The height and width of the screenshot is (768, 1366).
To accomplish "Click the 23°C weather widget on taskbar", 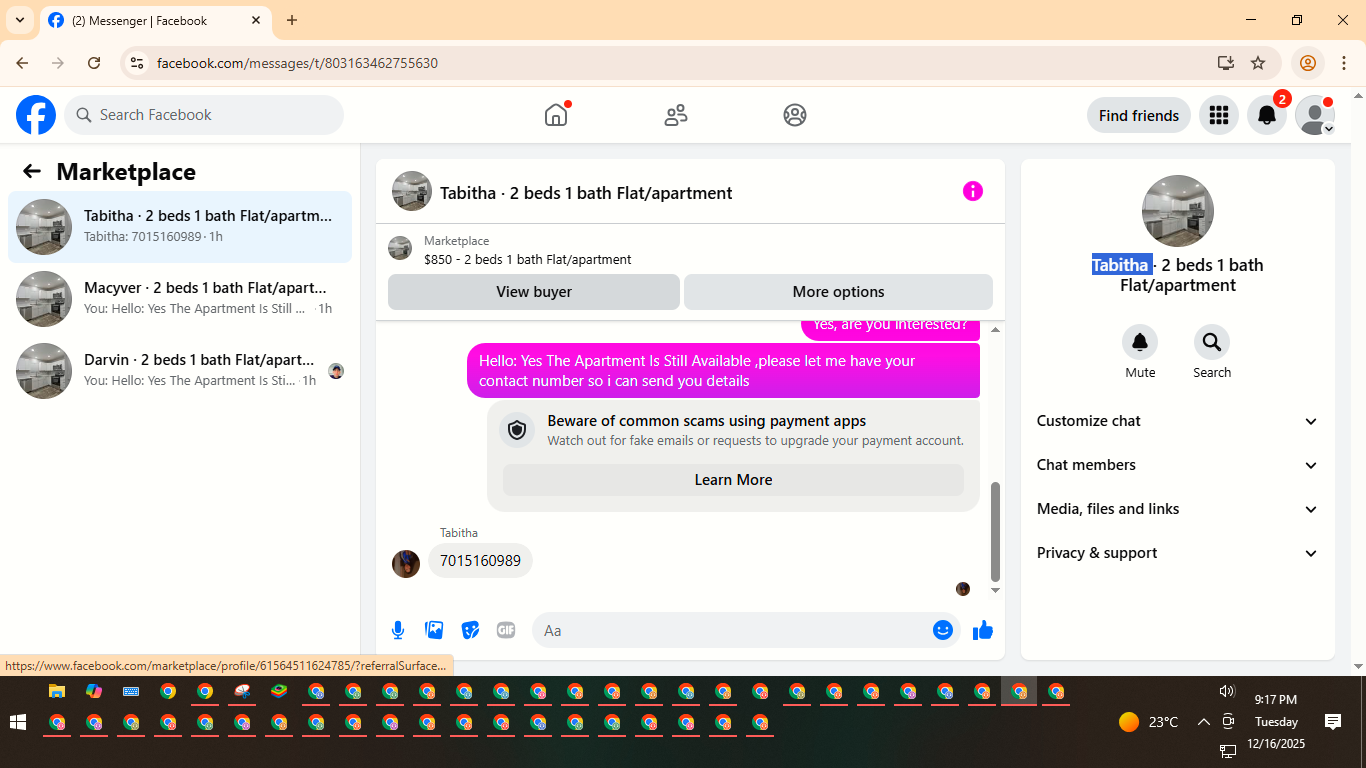I will (x=1149, y=722).
